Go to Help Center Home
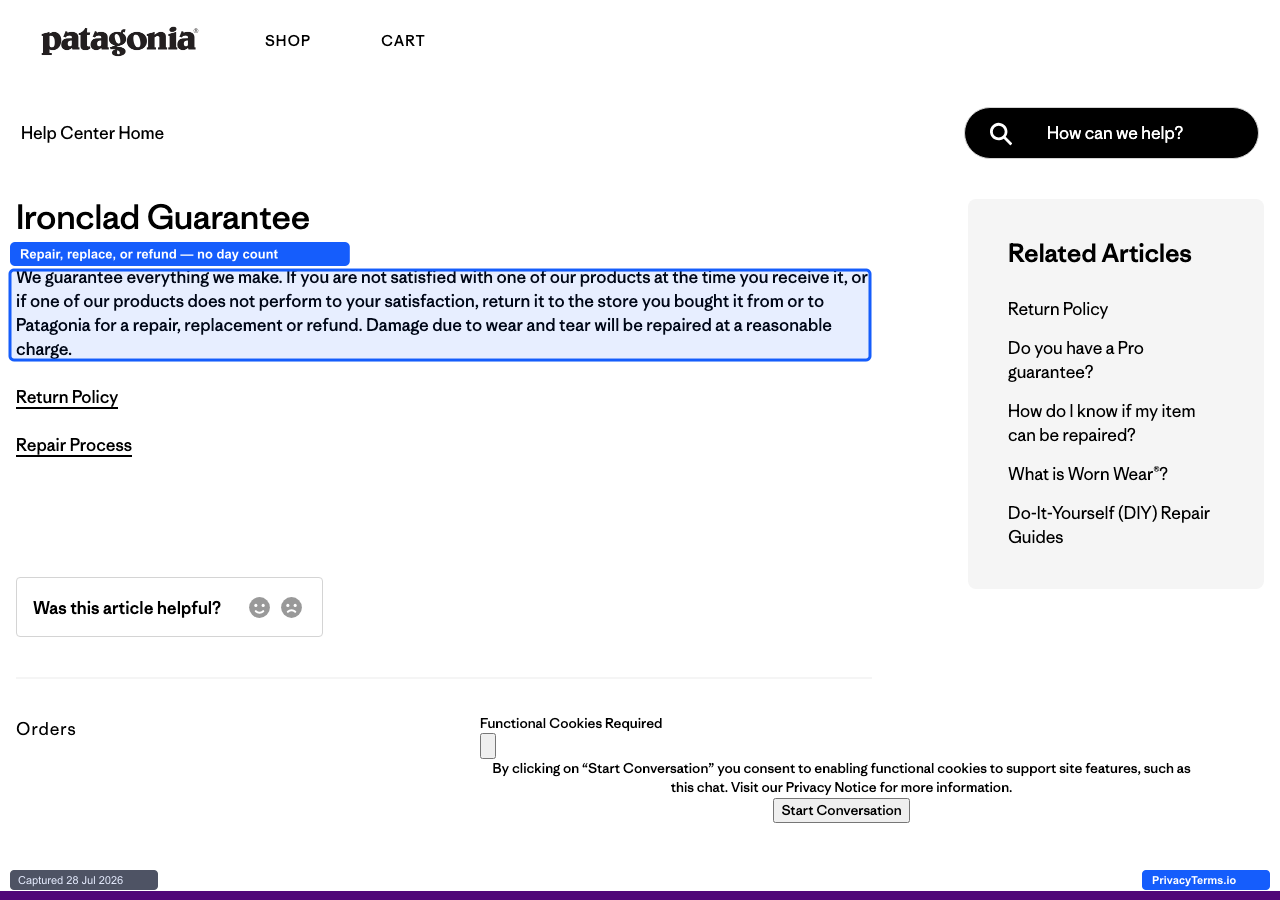 pos(92,133)
